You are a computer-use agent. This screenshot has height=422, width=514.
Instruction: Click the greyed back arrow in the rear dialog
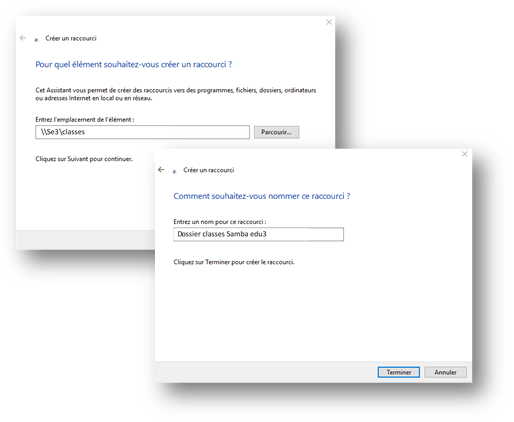pyautogui.click(x=23, y=38)
